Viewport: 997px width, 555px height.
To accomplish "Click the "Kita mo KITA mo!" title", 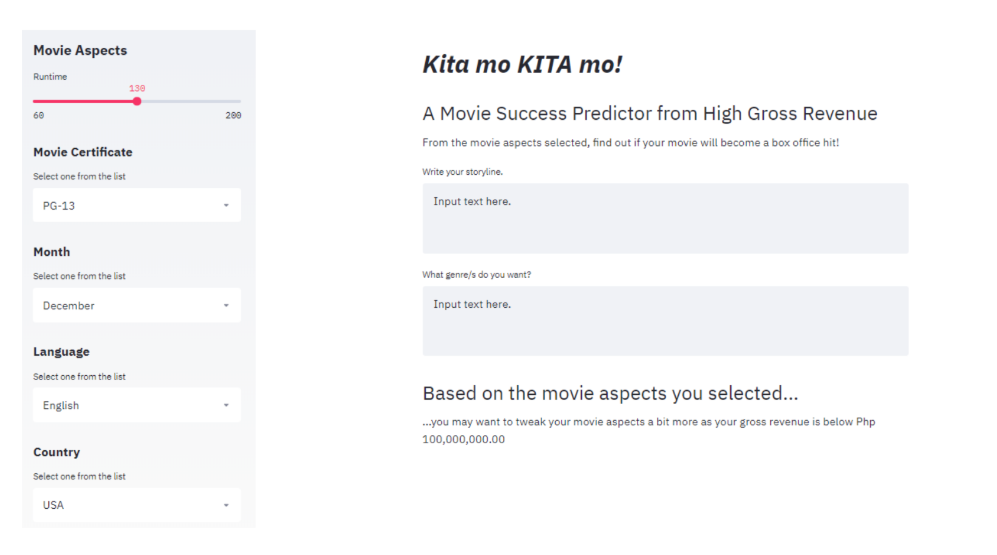I will click(x=522, y=65).
